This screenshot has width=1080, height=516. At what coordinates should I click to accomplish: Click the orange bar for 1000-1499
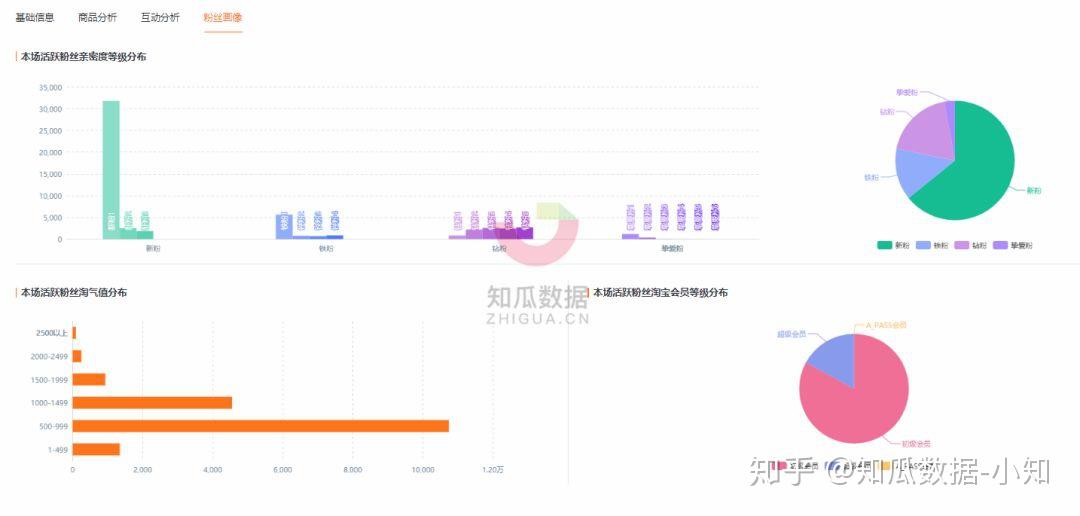click(x=152, y=402)
